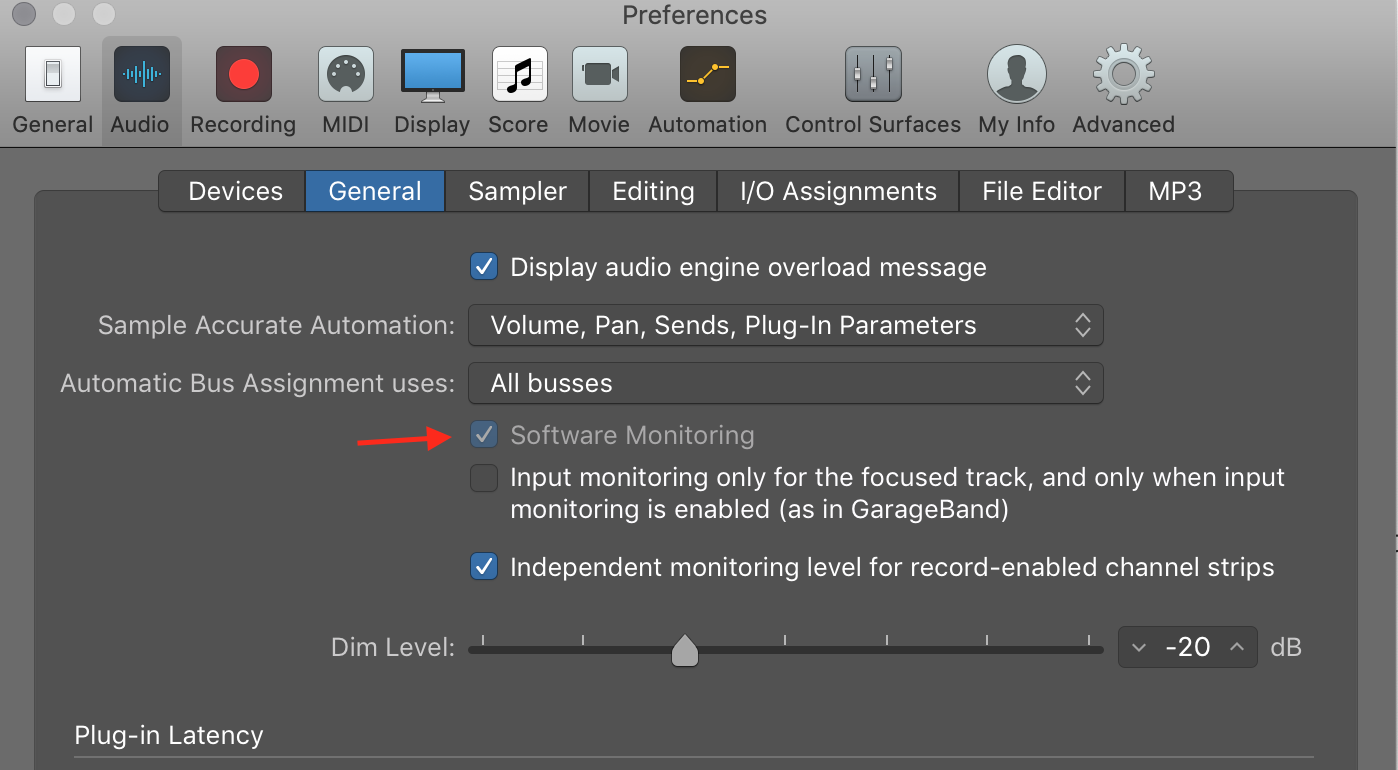Screen dimensions: 1398x770
Task: Switch to the Devices tab
Action: click(235, 191)
